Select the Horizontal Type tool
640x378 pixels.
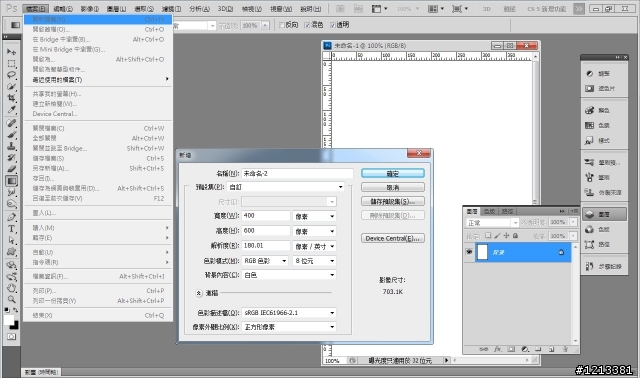pyautogui.click(x=11, y=229)
